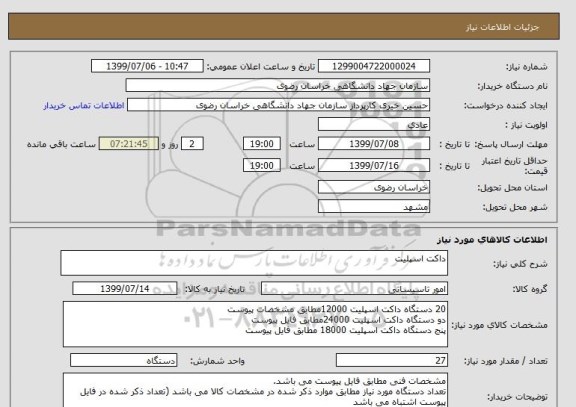The width and height of the screenshot is (576, 407).
Task: Click the تاریخ و ساعت اعلان عمومی label
Action: [x=261, y=67]
